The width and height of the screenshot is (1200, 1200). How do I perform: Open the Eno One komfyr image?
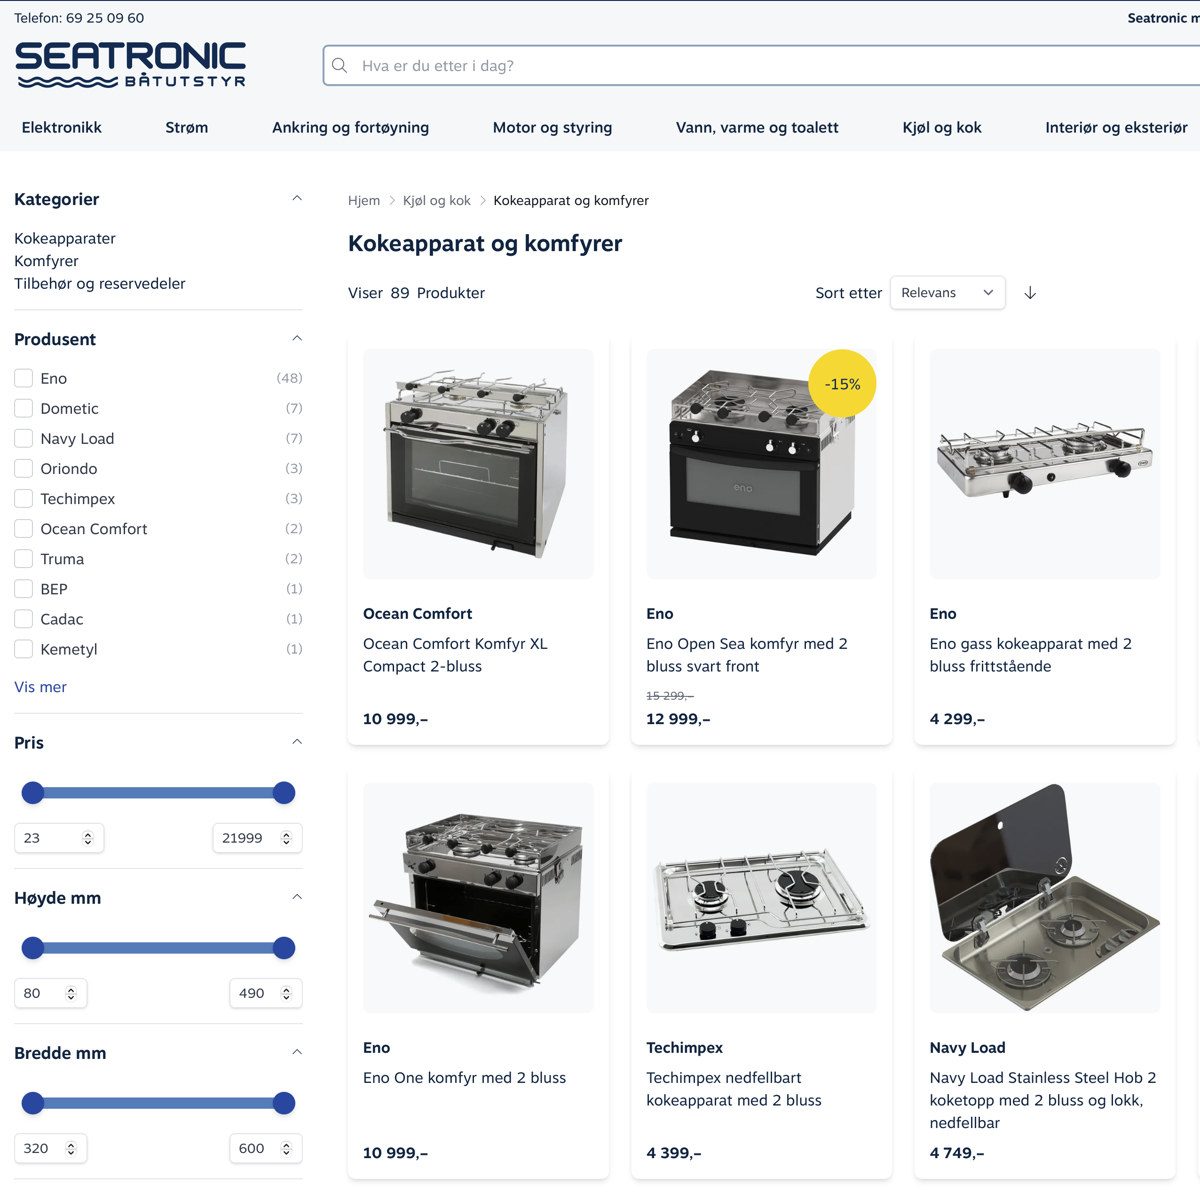click(x=478, y=898)
